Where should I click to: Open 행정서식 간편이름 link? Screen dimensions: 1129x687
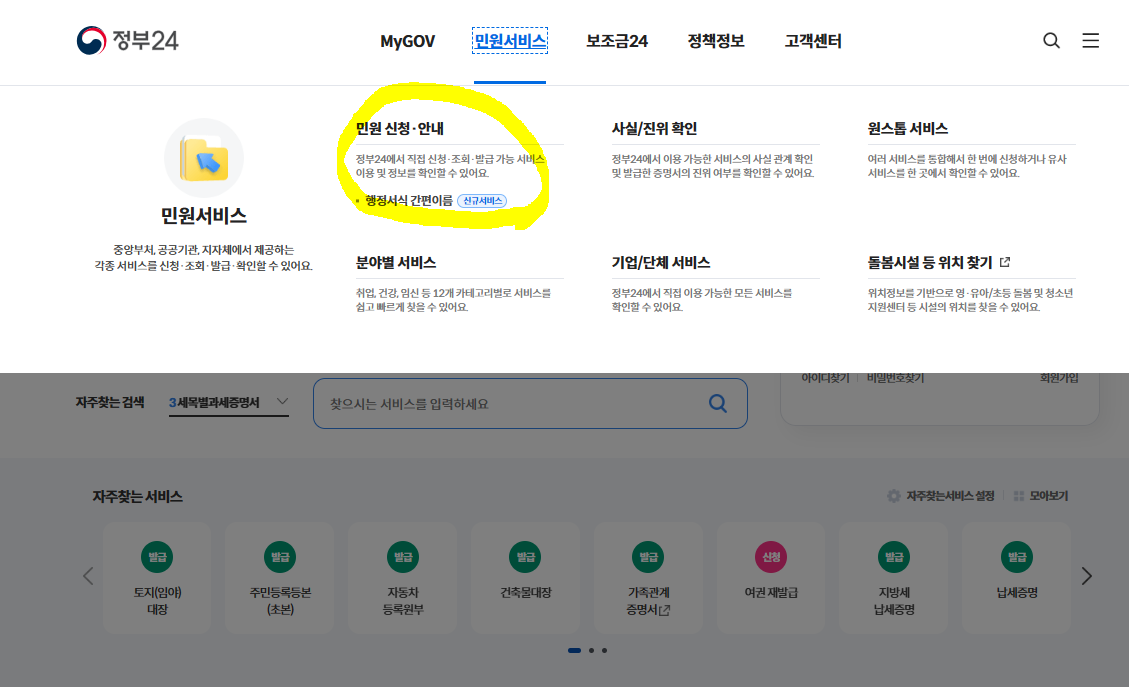[x=409, y=200]
